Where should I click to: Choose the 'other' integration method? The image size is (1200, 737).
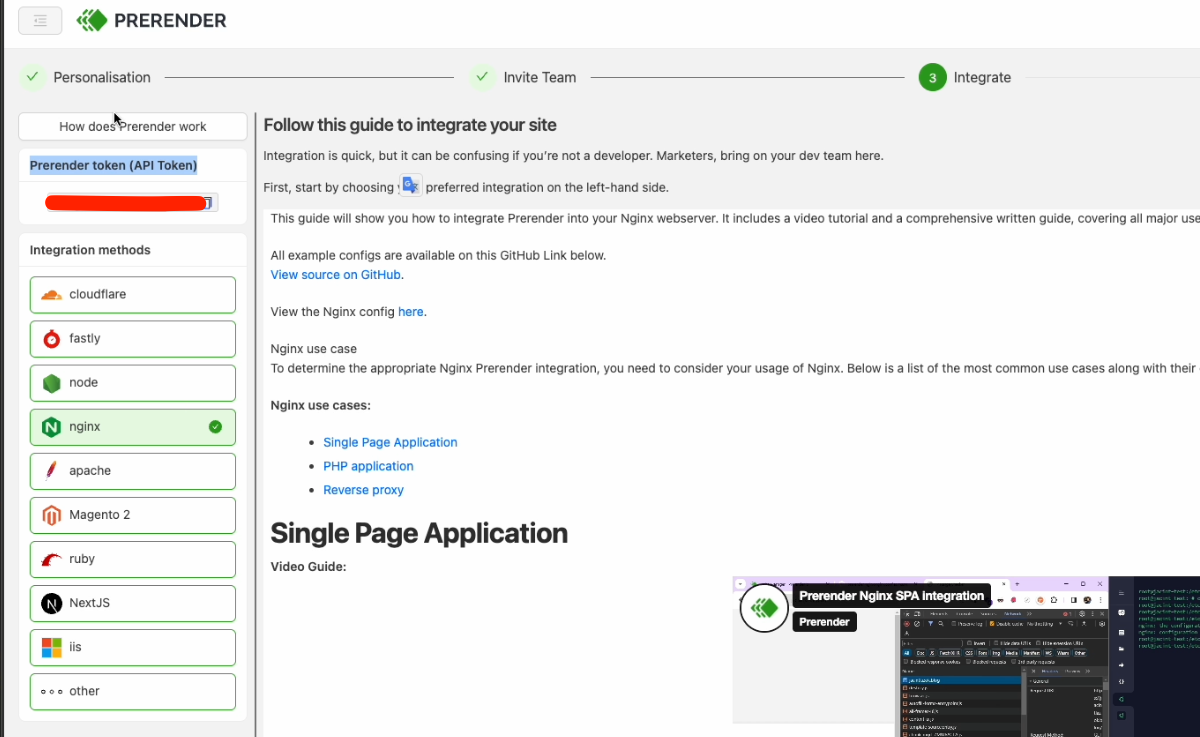tap(133, 691)
